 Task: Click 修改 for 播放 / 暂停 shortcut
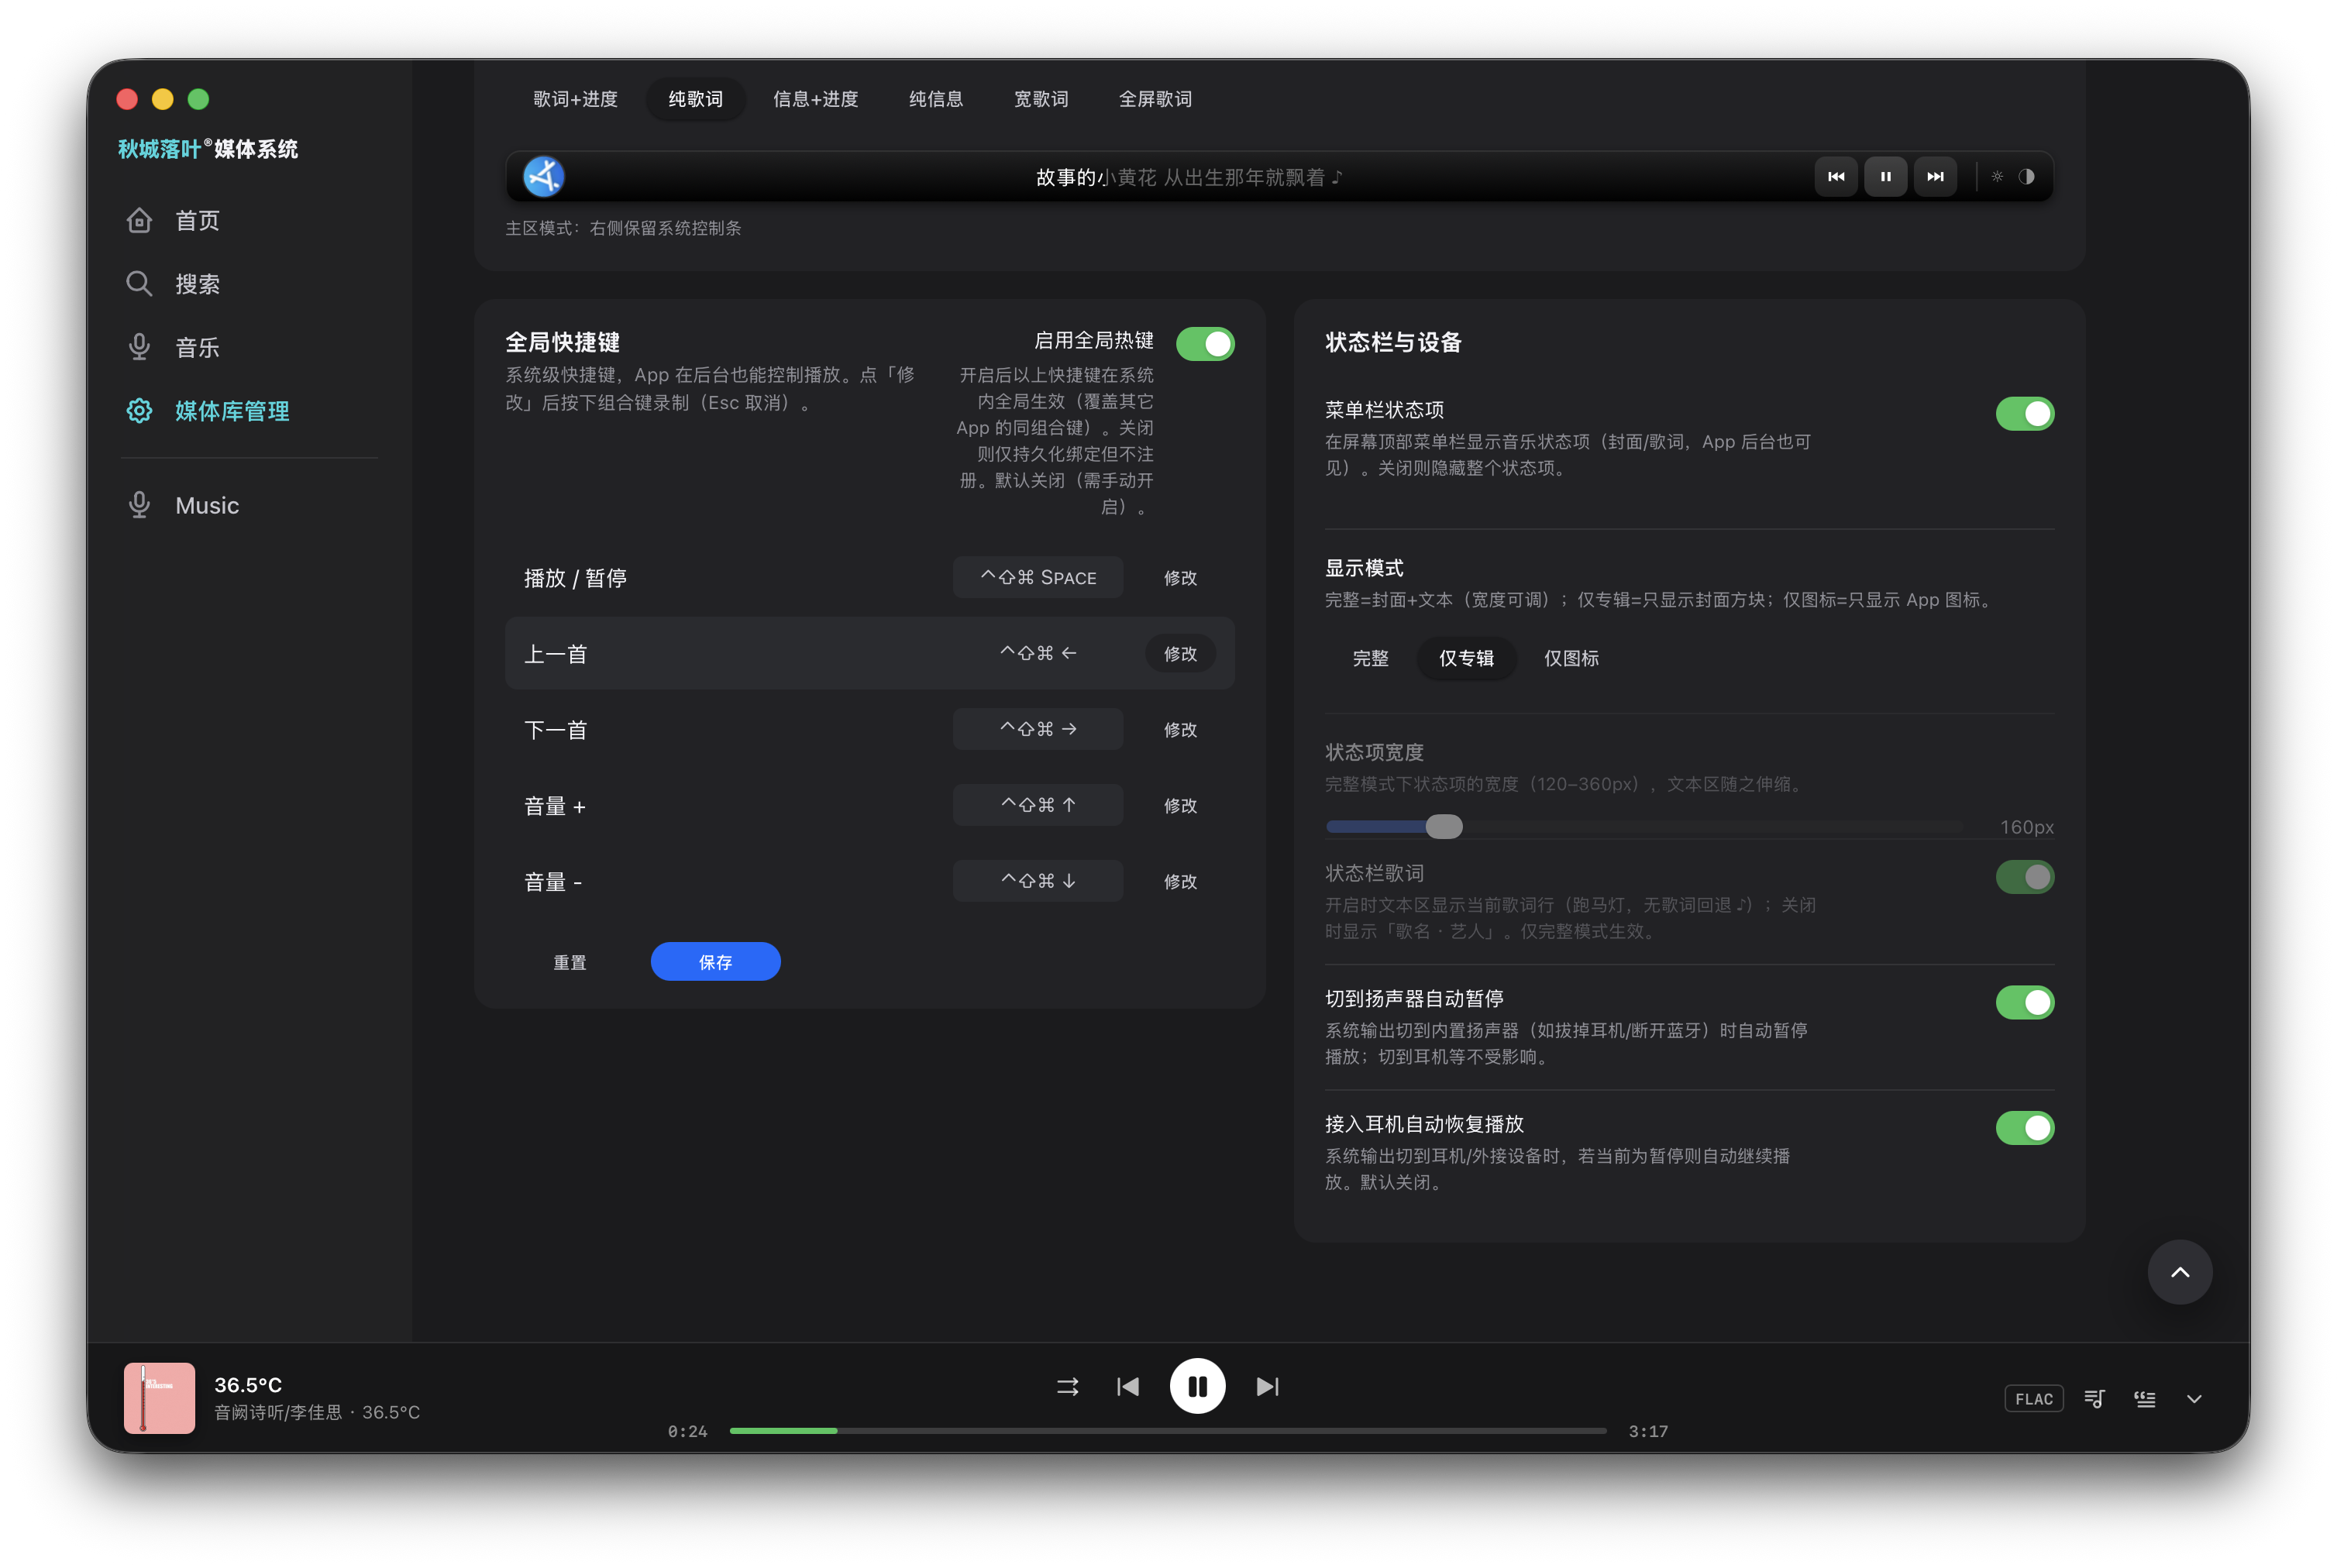1180,578
